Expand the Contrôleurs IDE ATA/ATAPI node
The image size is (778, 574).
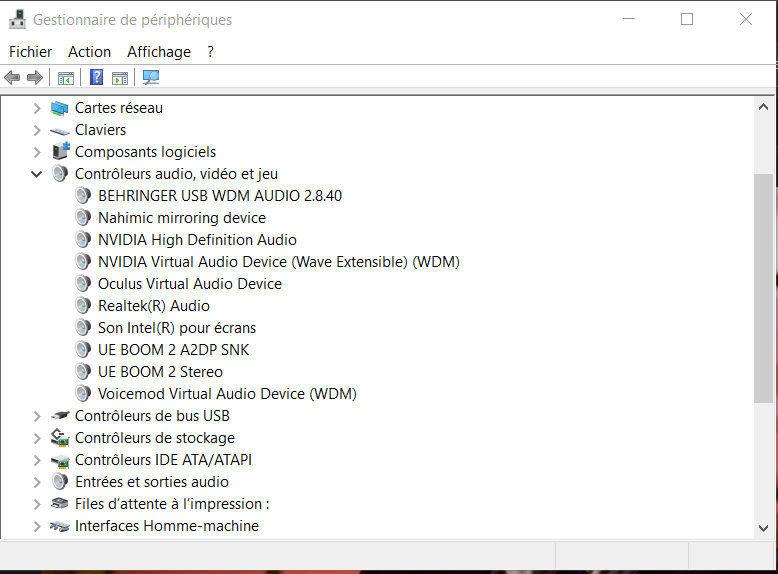tap(37, 460)
